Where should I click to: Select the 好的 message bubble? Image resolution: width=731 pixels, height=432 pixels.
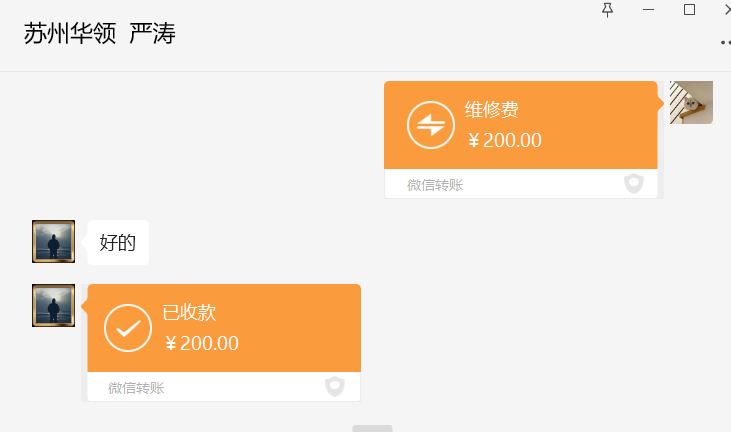click(118, 242)
